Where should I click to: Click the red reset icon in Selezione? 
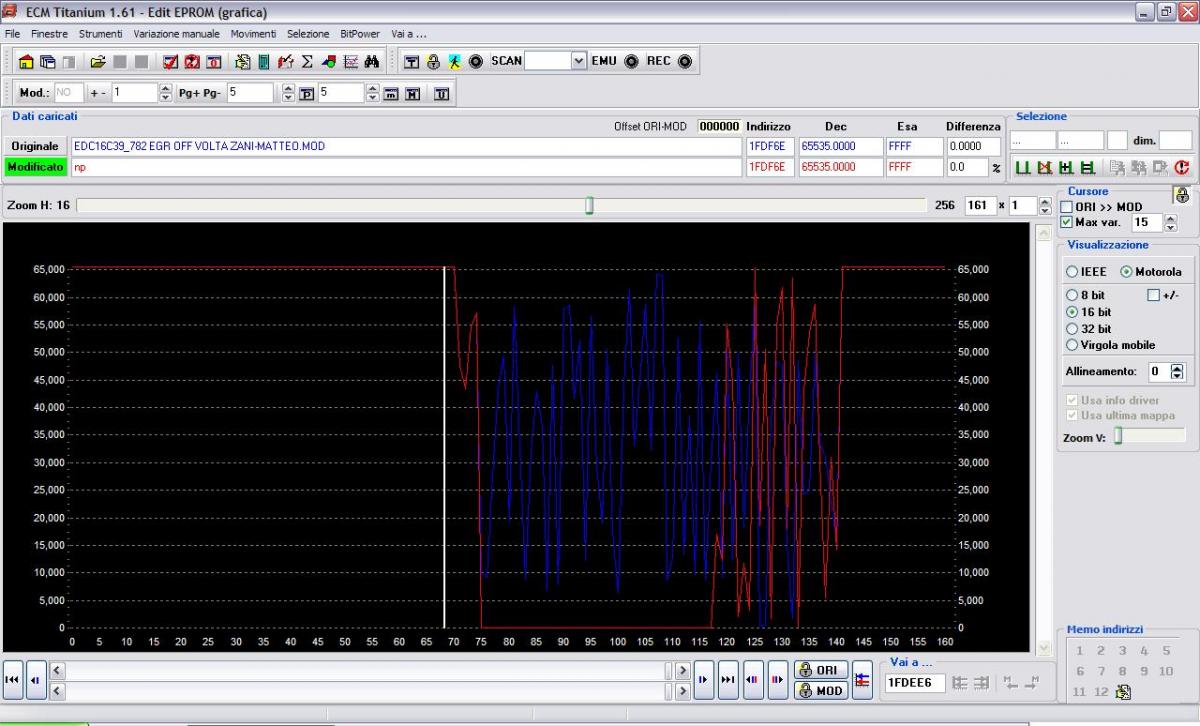pos(1182,168)
